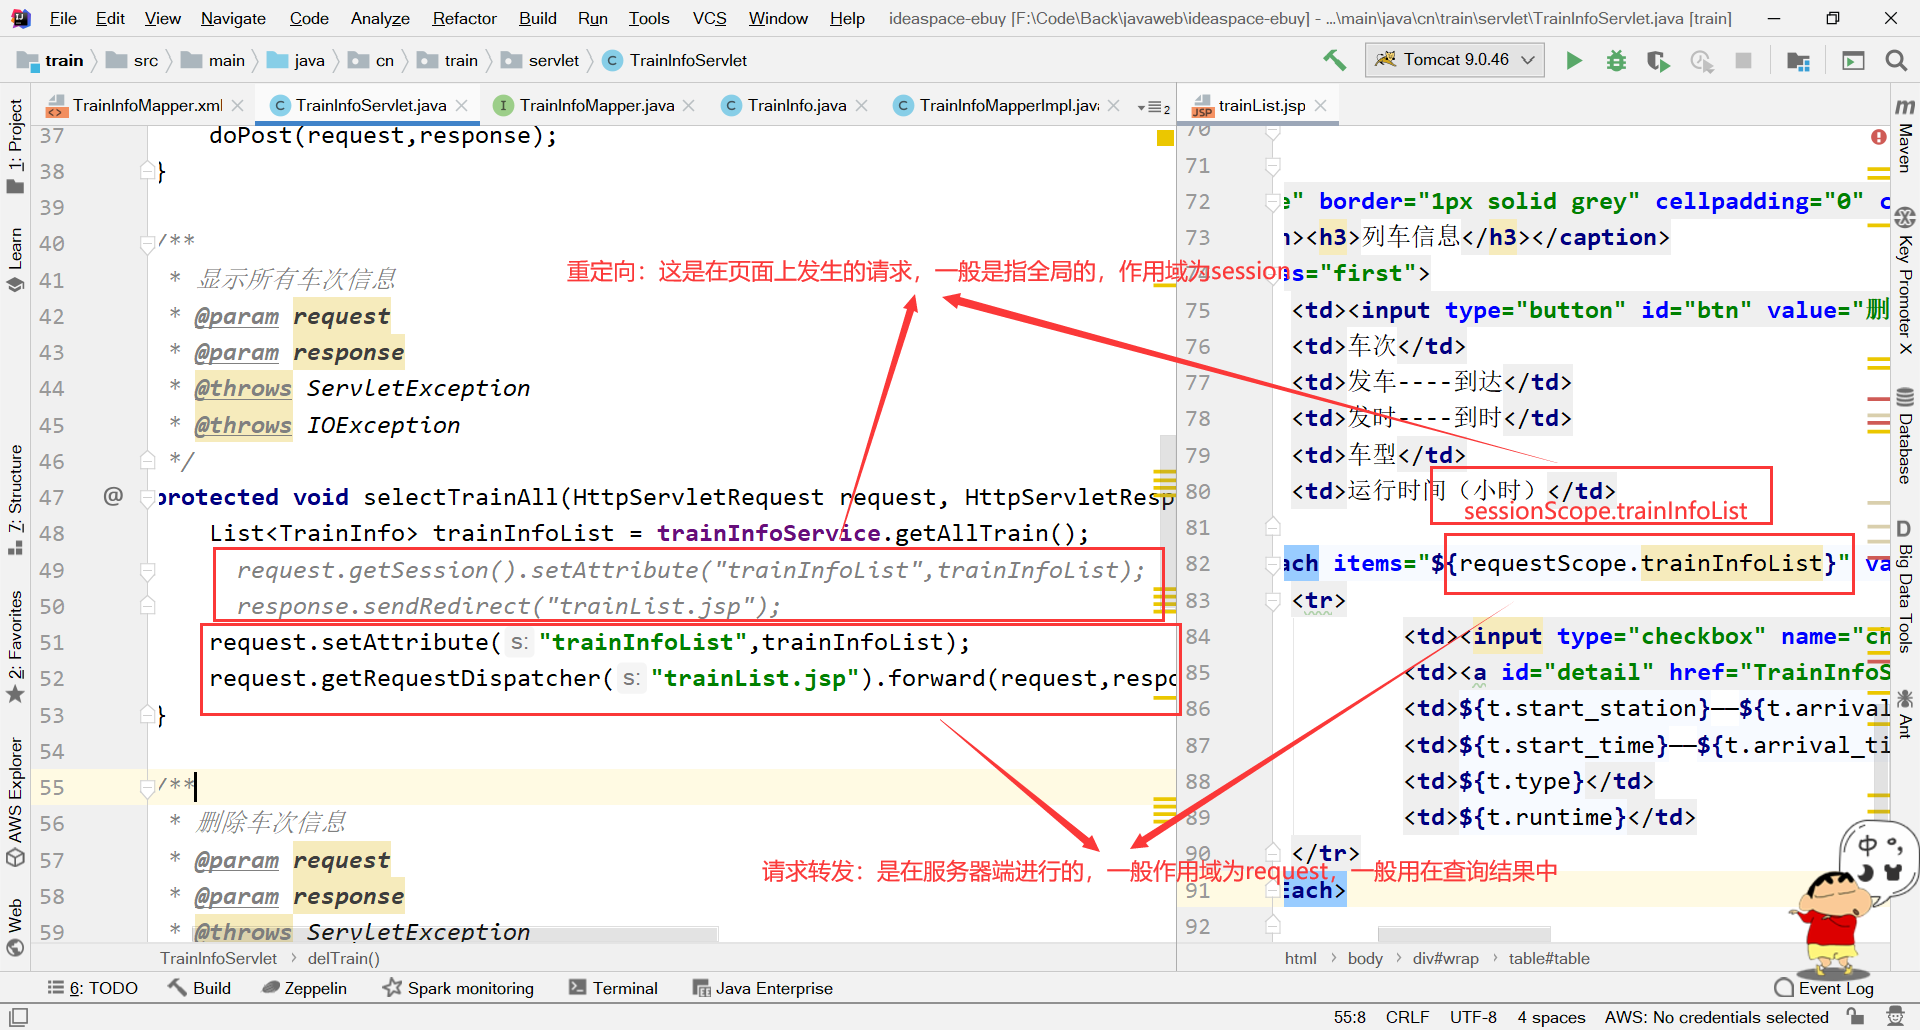Open Project Structure toolbar icon
The image size is (1920, 1030).
[x=1798, y=60]
